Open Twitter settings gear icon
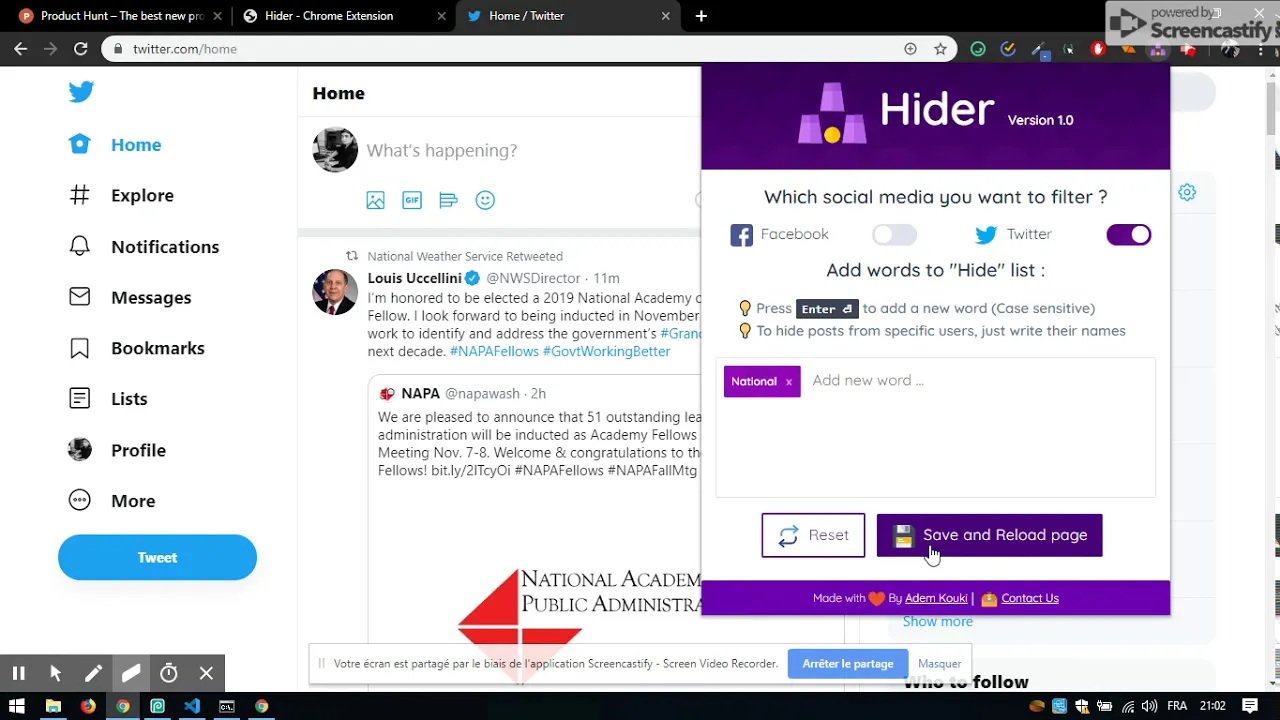The width and height of the screenshot is (1280, 720). (x=1187, y=192)
